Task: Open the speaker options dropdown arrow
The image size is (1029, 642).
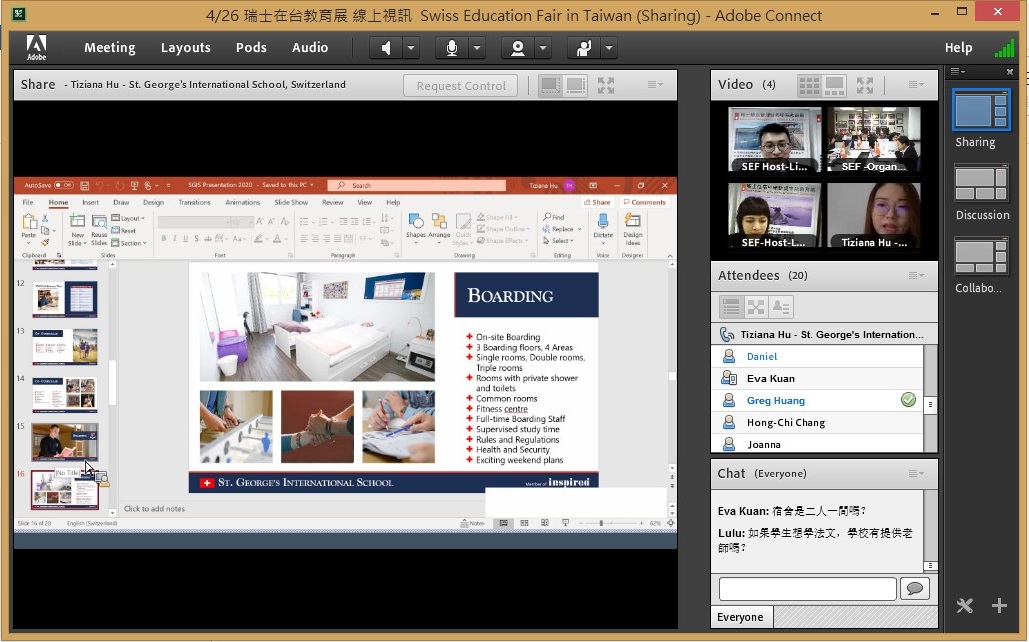Action: click(x=411, y=48)
